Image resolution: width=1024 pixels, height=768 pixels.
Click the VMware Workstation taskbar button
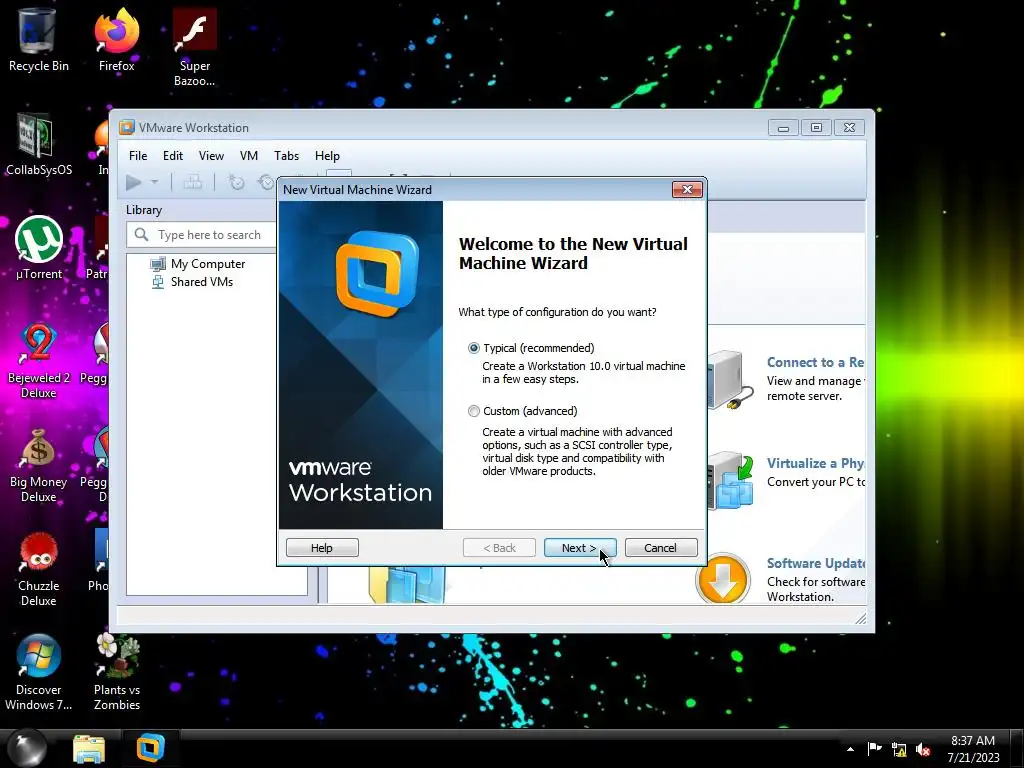tap(150, 749)
